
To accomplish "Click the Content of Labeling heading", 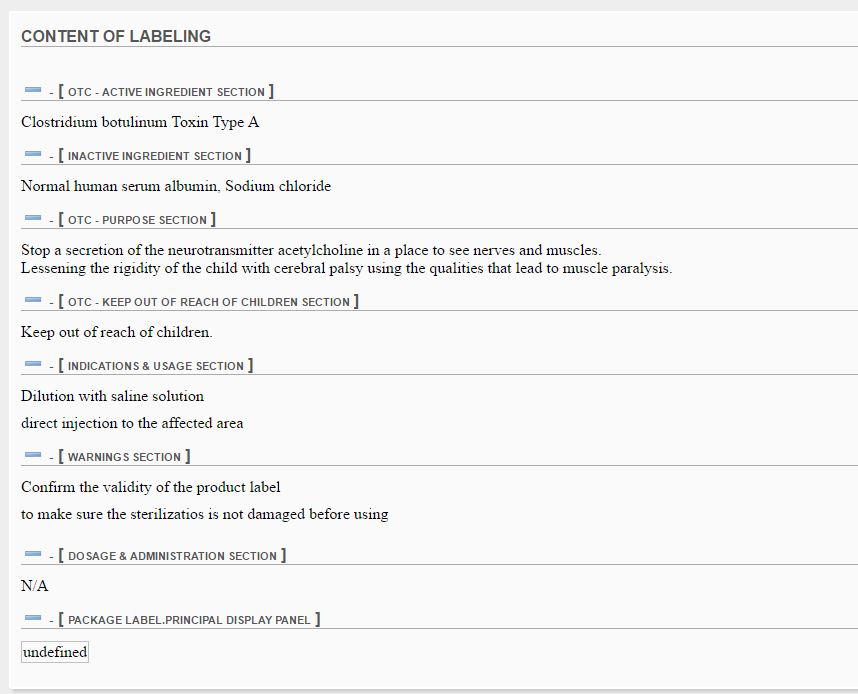I will [116, 36].
